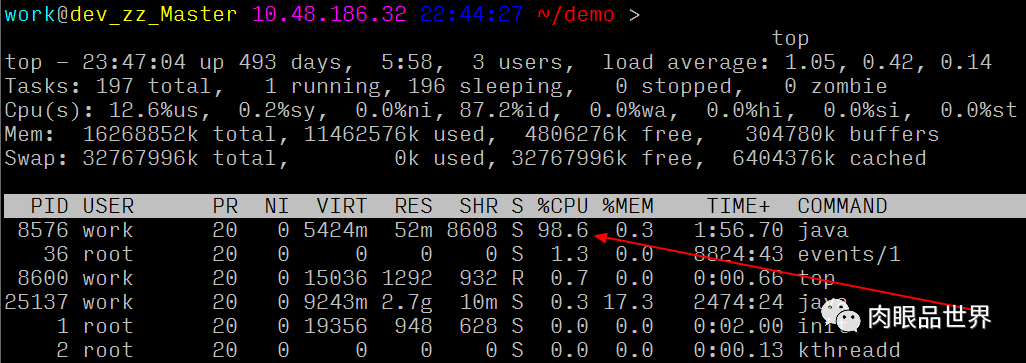Select the COMMAND column header
Viewport: 1026px width, 363px height.
pyautogui.click(x=842, y=206)
